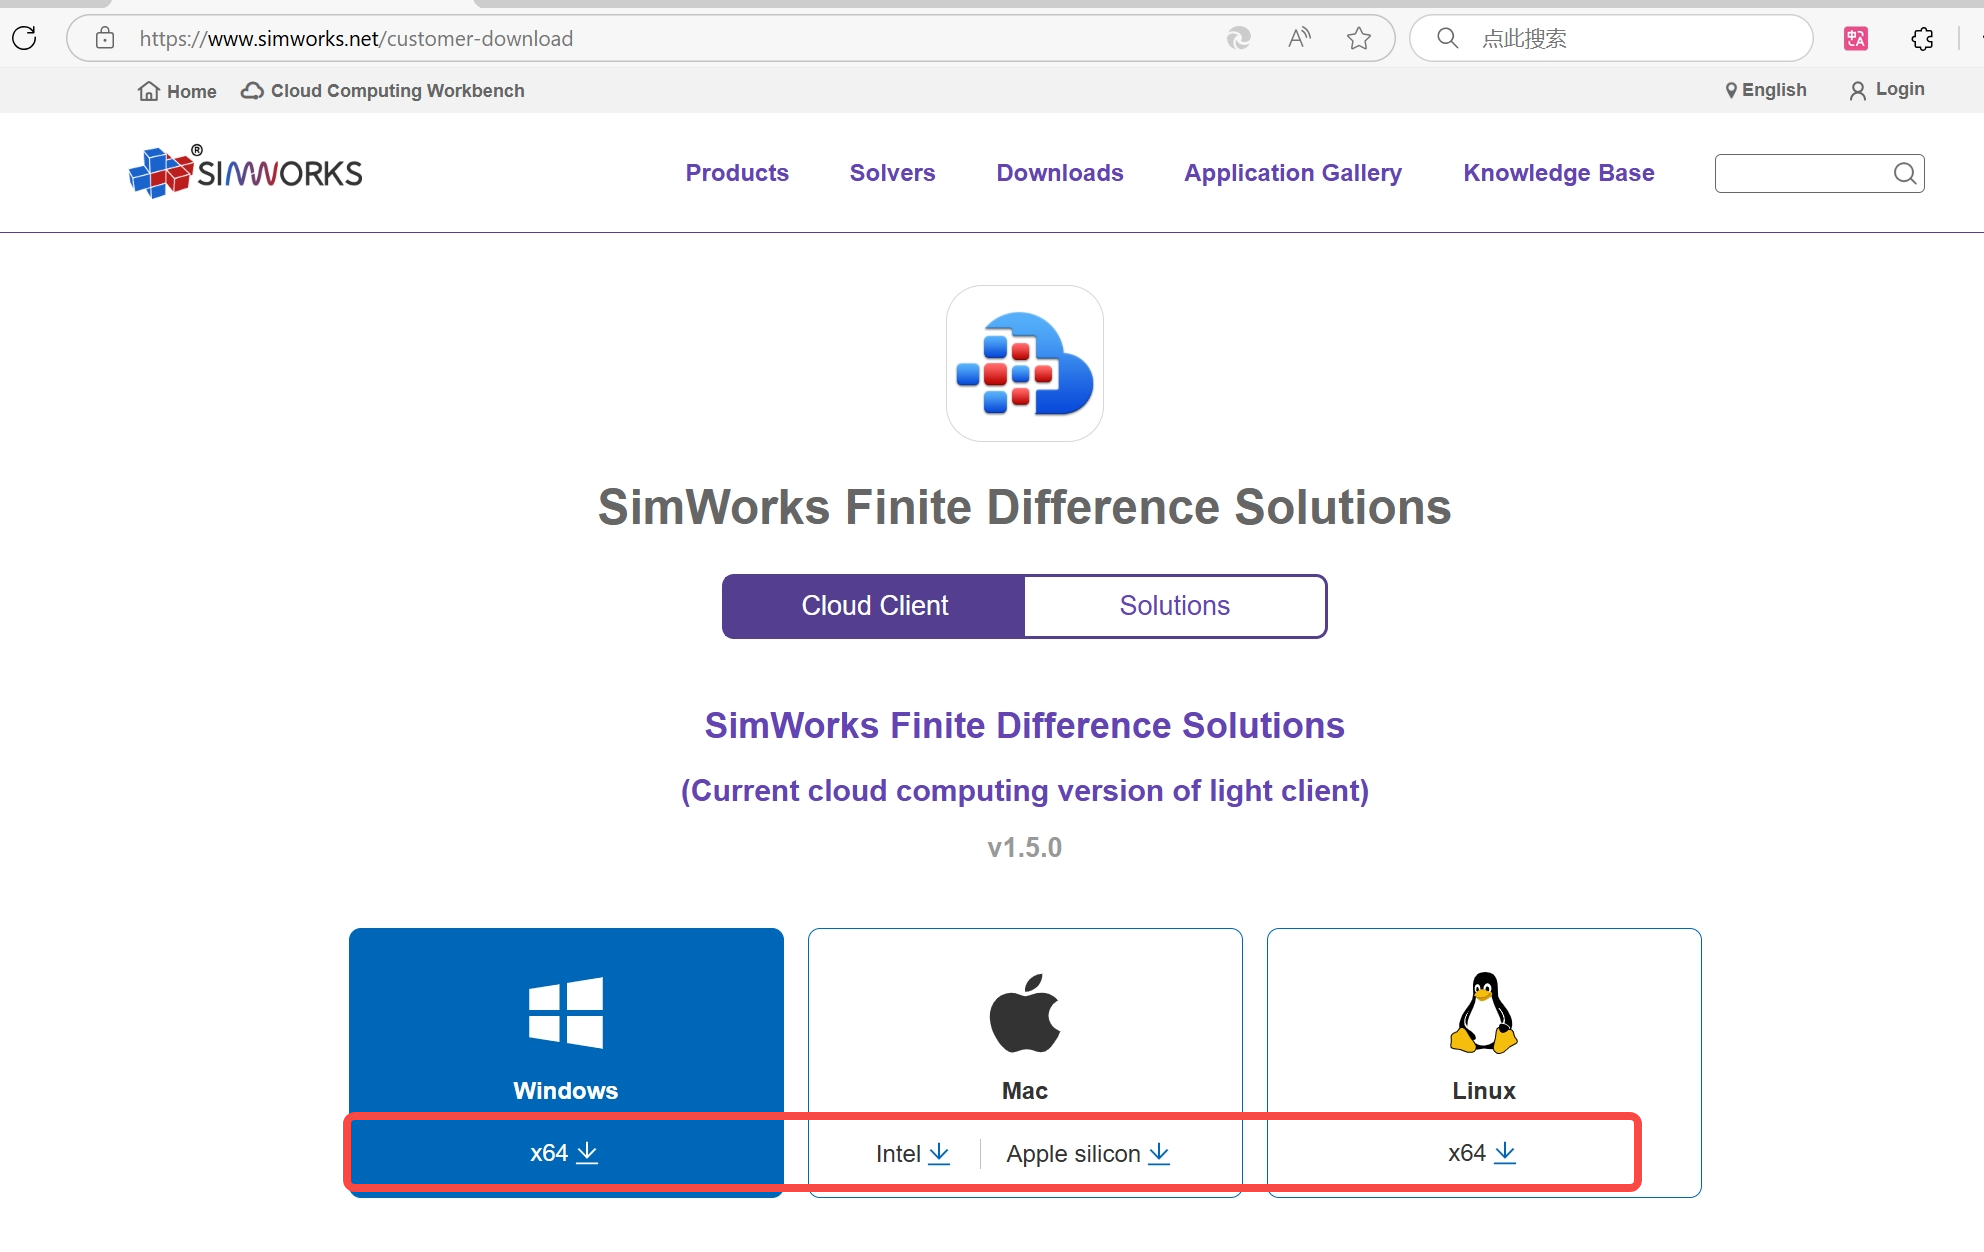Screen dimensions: 1984x1252
Task: Switch to the Solutions tab
Action: pos(1175,606)
